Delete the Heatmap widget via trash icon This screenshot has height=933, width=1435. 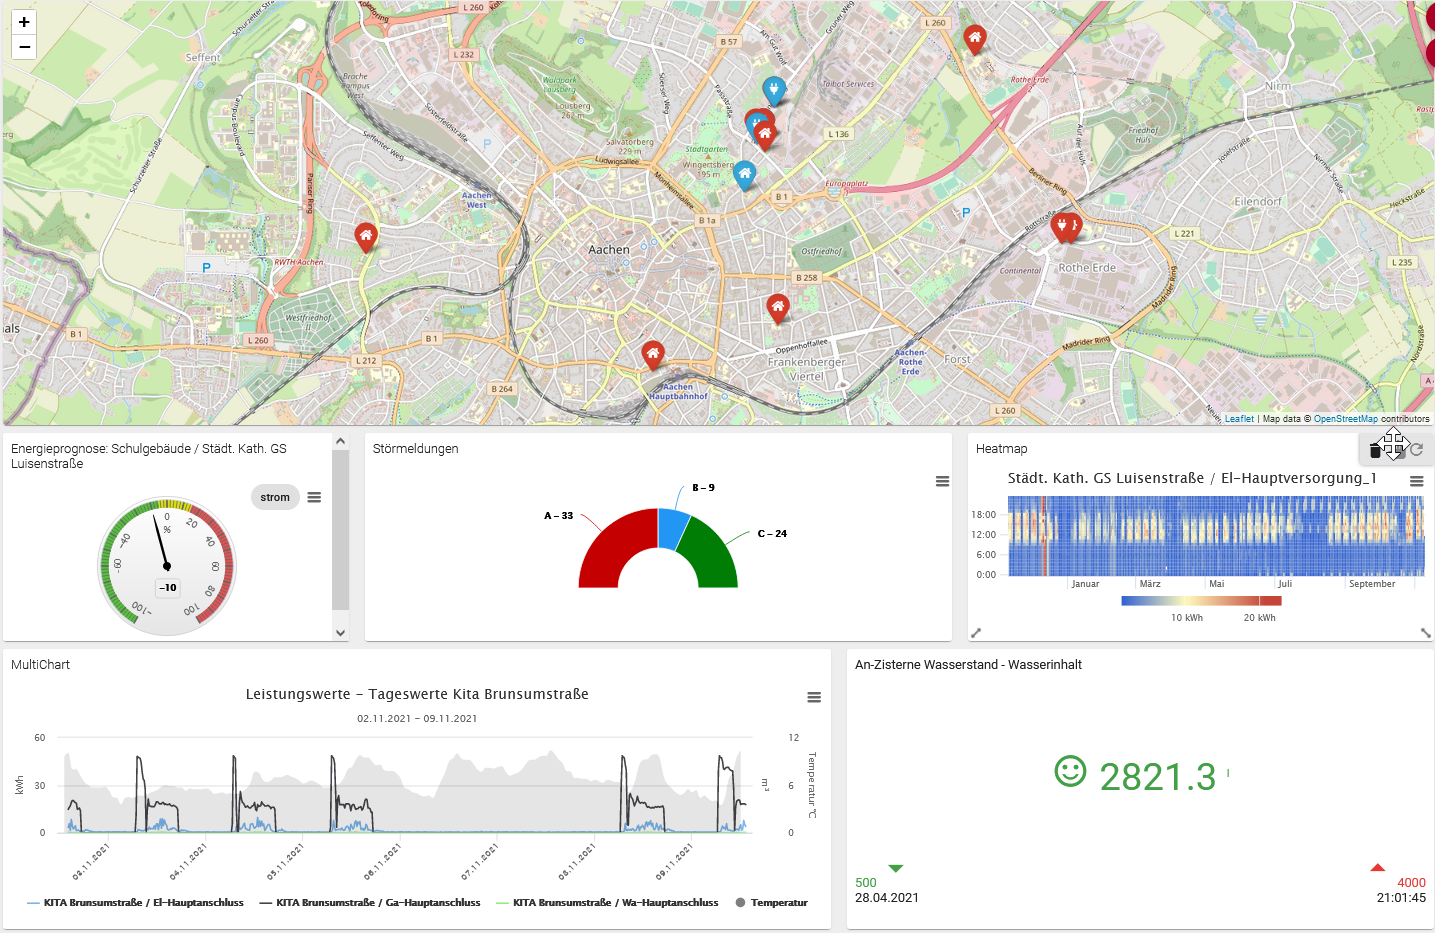(1375, 449)
